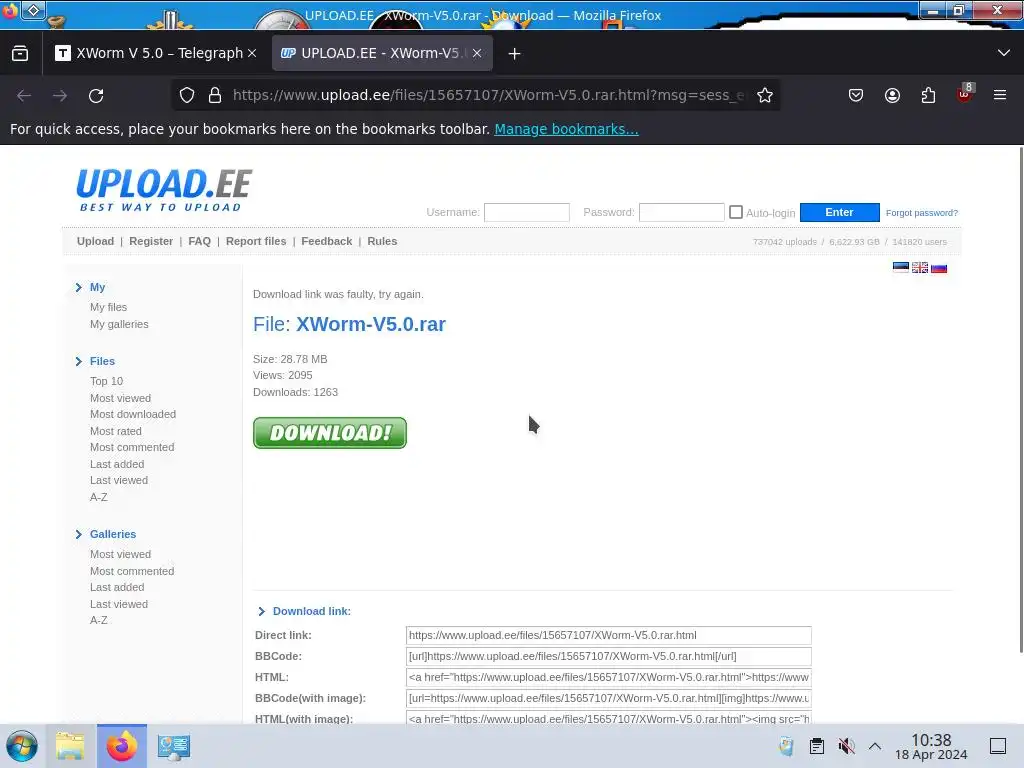
Task: Open the Firefox View tab list icon
Action: click(20, 54)
